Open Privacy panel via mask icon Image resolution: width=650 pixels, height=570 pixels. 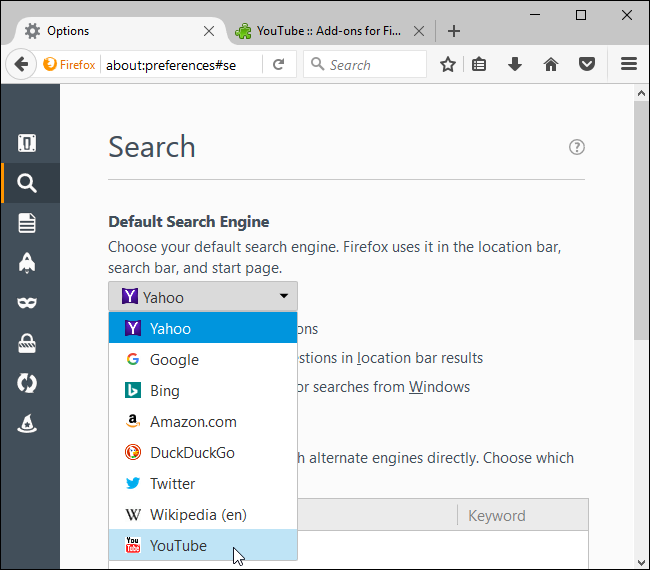coord(27,303)
